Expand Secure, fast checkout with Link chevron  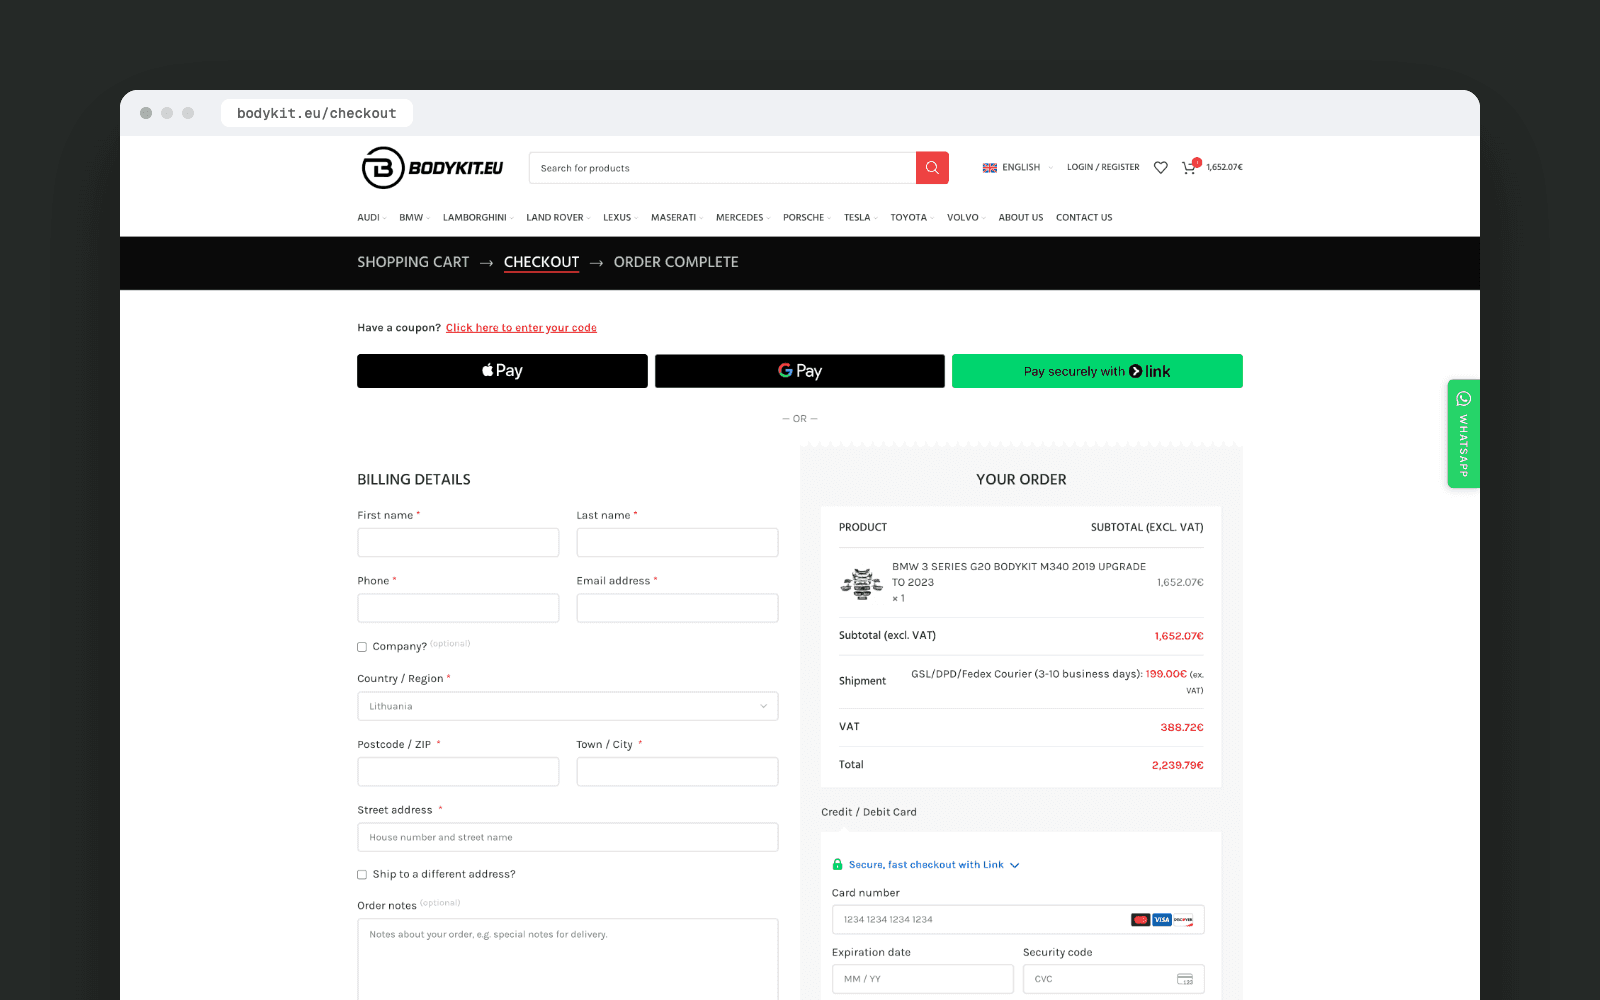1015,865
